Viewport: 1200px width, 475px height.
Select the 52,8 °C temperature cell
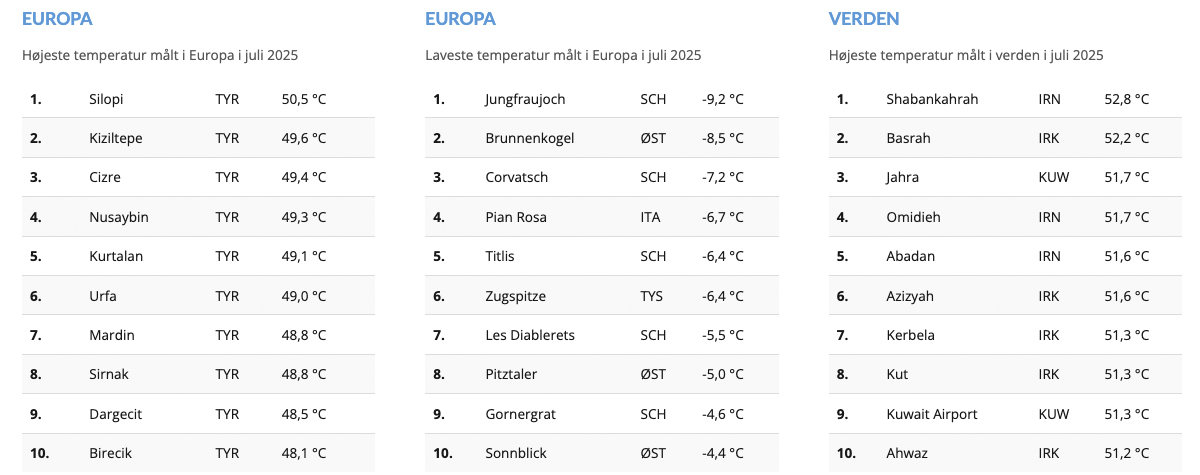(x=1127, y=99)
